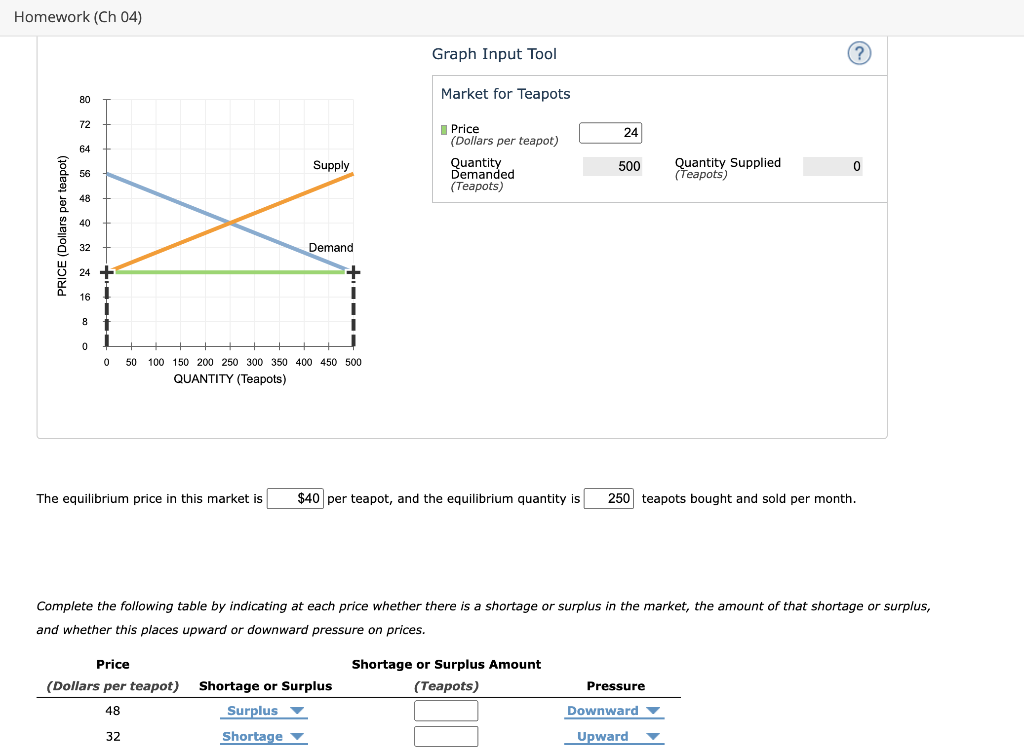The height and width of the screenshot is (752, 1024).
Task: Select the plus-shaped handle on the price line
Action: (105, 271)
